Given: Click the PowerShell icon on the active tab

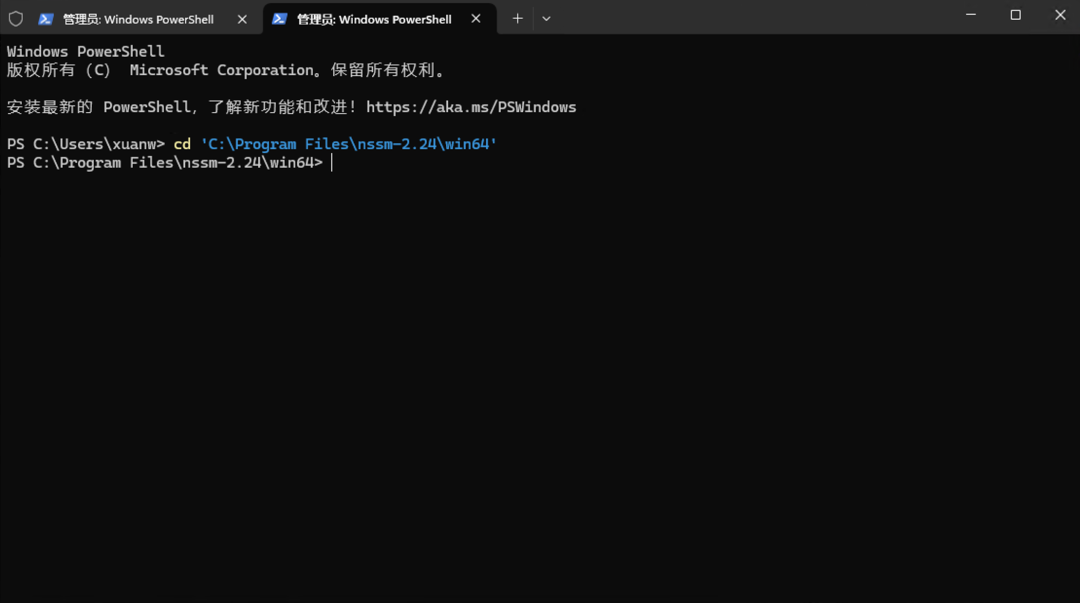Looking at the screenshot, I should pyautogui.click(x=280, y=18).
